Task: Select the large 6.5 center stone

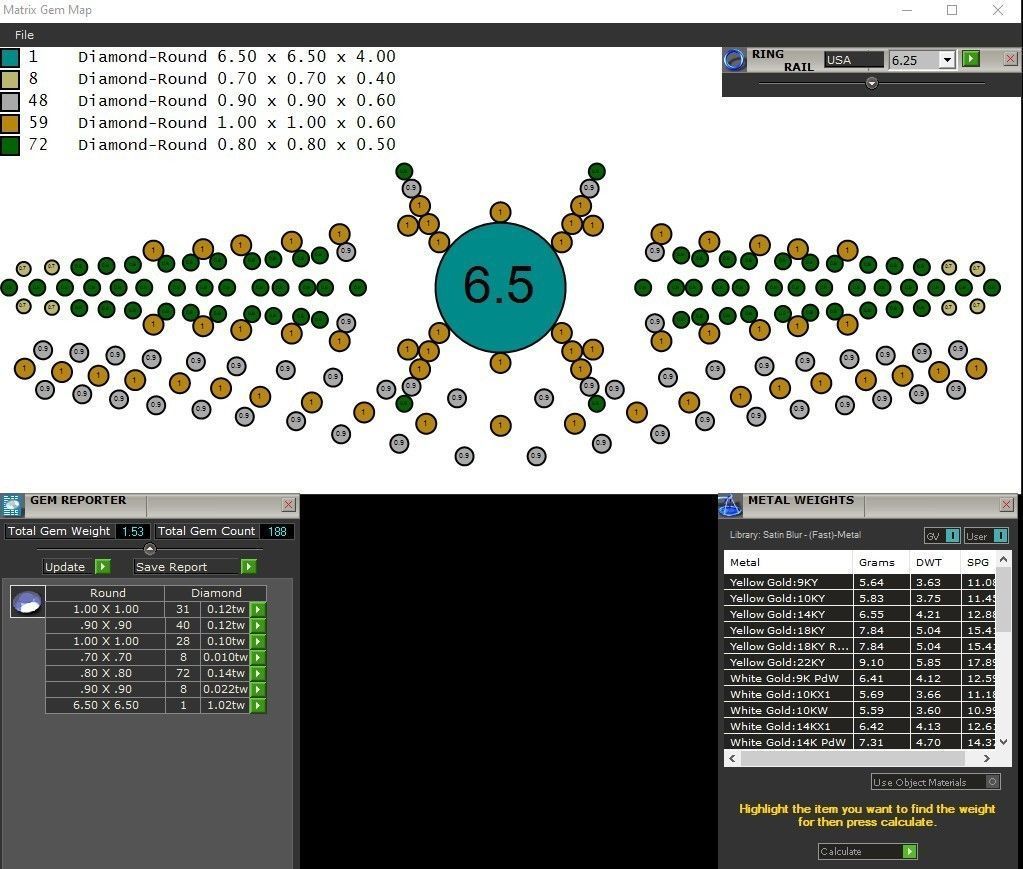Action: (500, 287)
